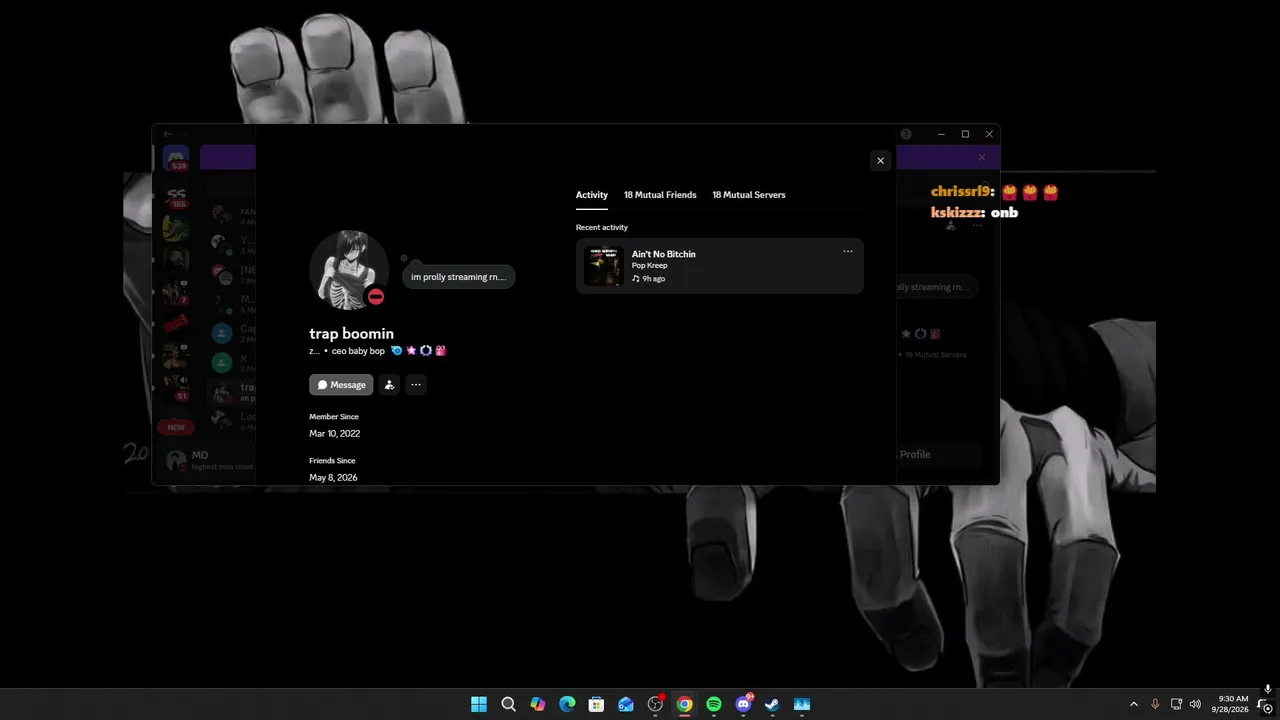Click the red NEW pill in server list
This screenshot has width=1280, height=720.
click(176, 427)
